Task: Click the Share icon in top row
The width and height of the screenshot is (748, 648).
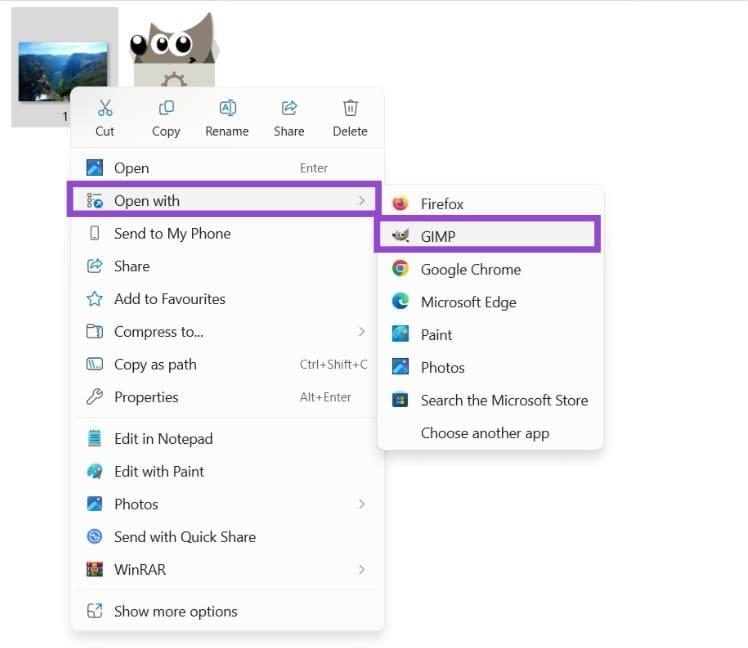Action: (x=289, y=108)
